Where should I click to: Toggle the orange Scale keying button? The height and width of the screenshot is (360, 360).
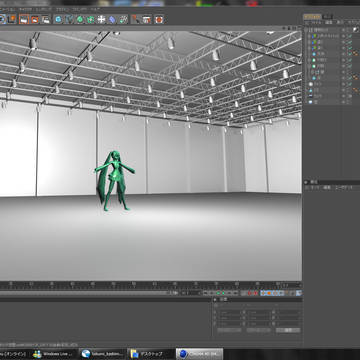pos(269,293)
